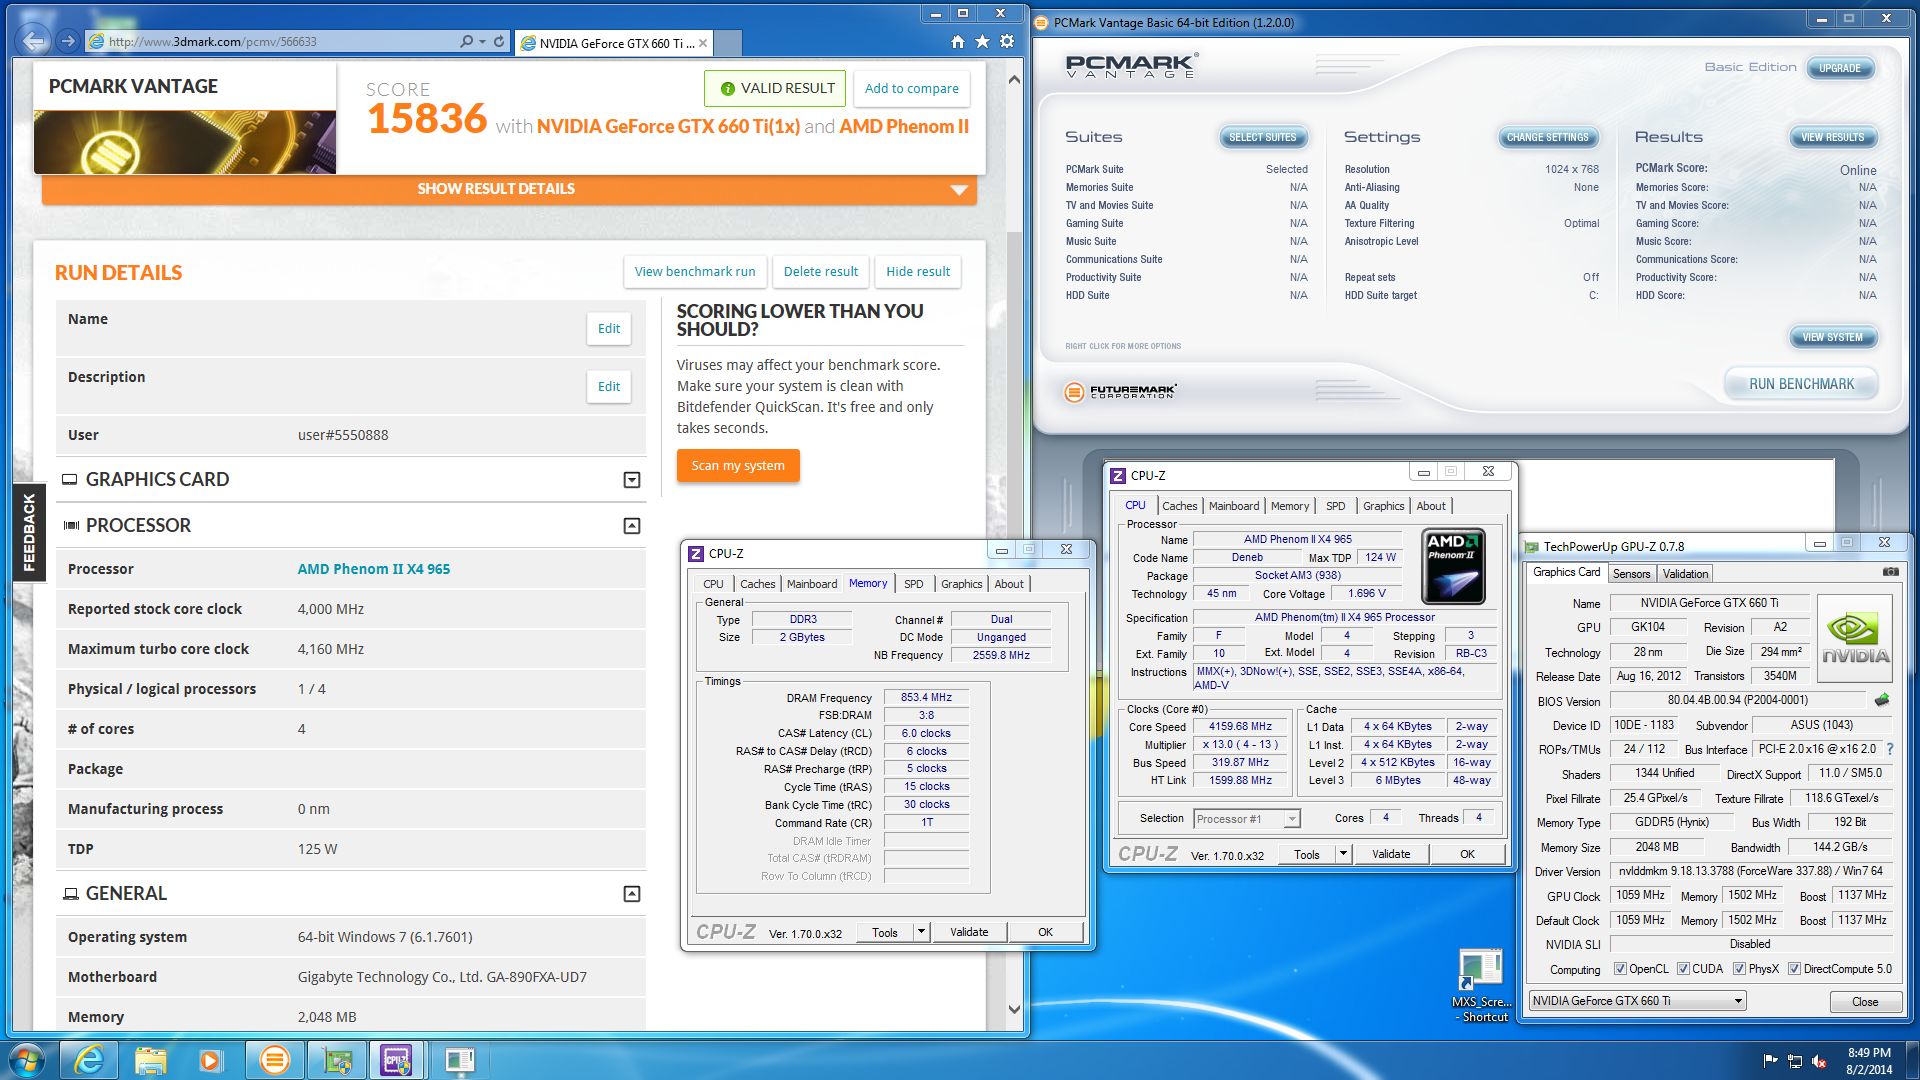The height and width of the screenshot is (1080, 1920).
Task: Click the Bus Interface question mark in GPU-Z
Action: click(1889, 749)
